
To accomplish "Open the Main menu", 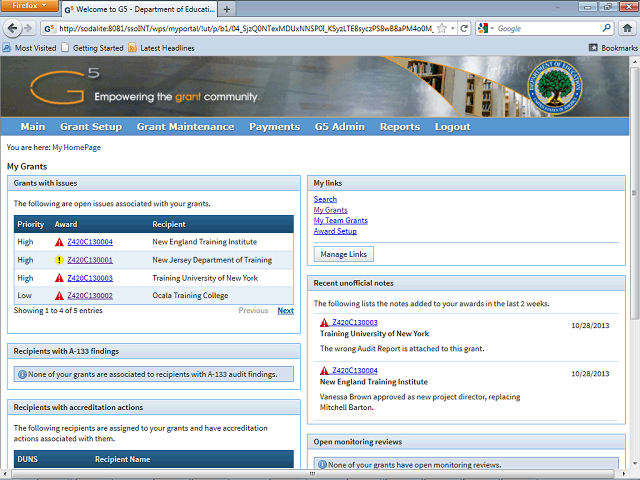I will [33, 127].
